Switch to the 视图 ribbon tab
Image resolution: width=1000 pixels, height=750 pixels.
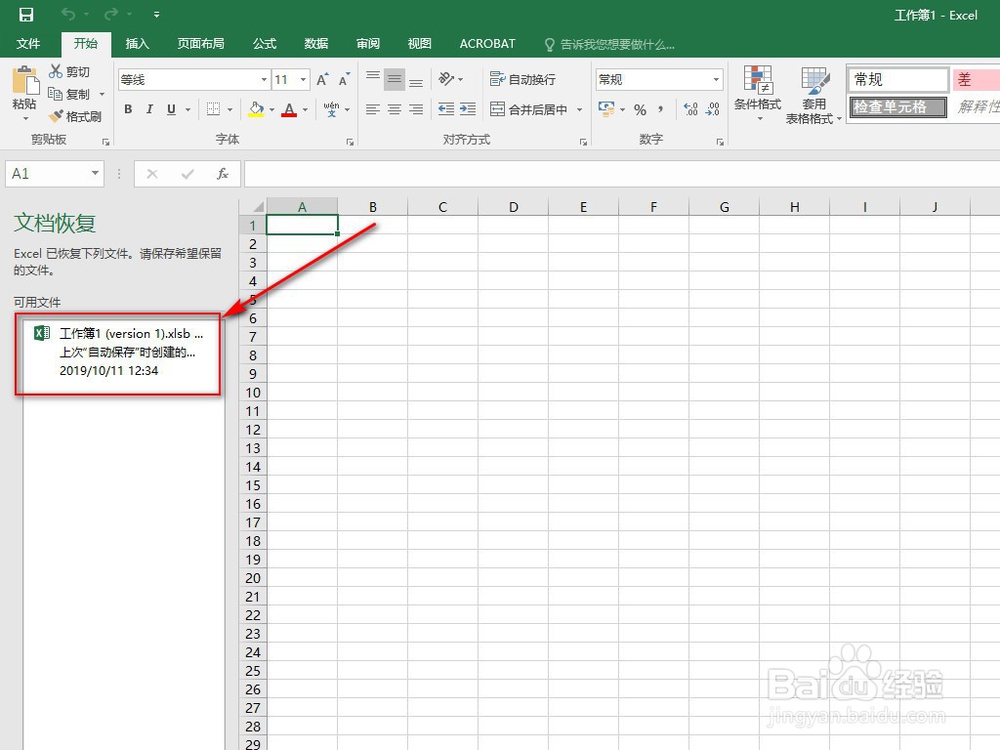[420, 43]
